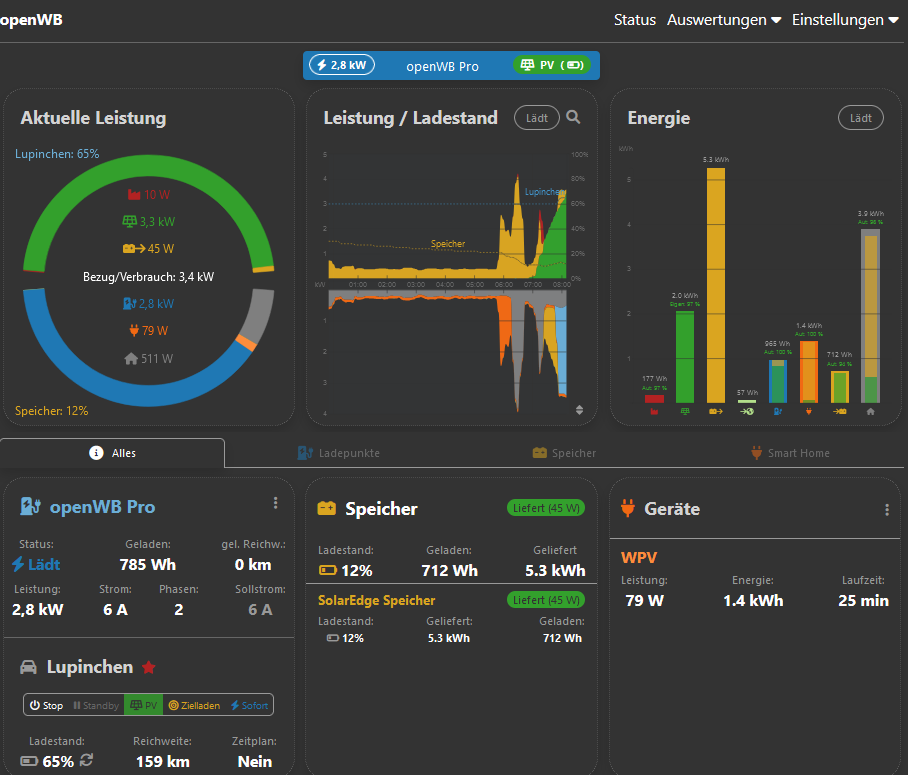Click the grey house arc of the power ring
The width and height of the screenshot is (908, 775).
point(261,316)
